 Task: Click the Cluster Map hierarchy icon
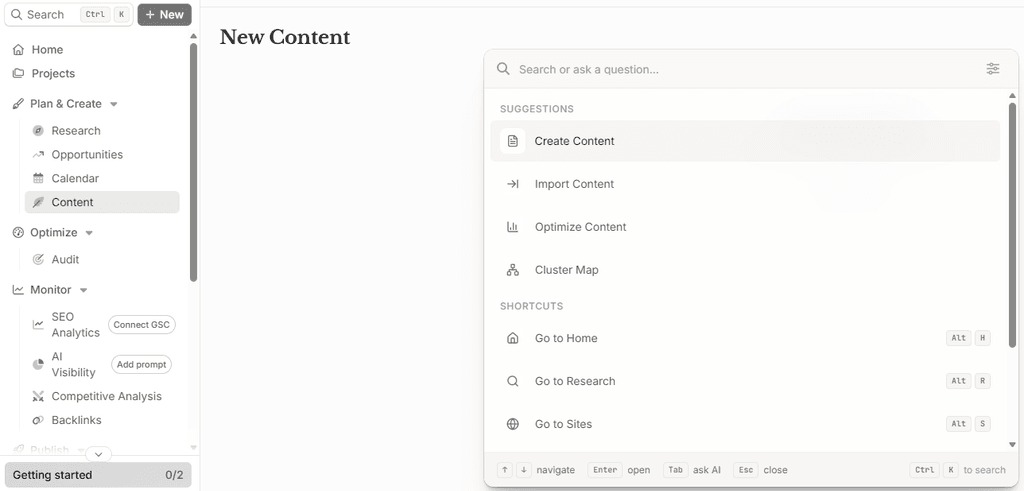(513, 270)
